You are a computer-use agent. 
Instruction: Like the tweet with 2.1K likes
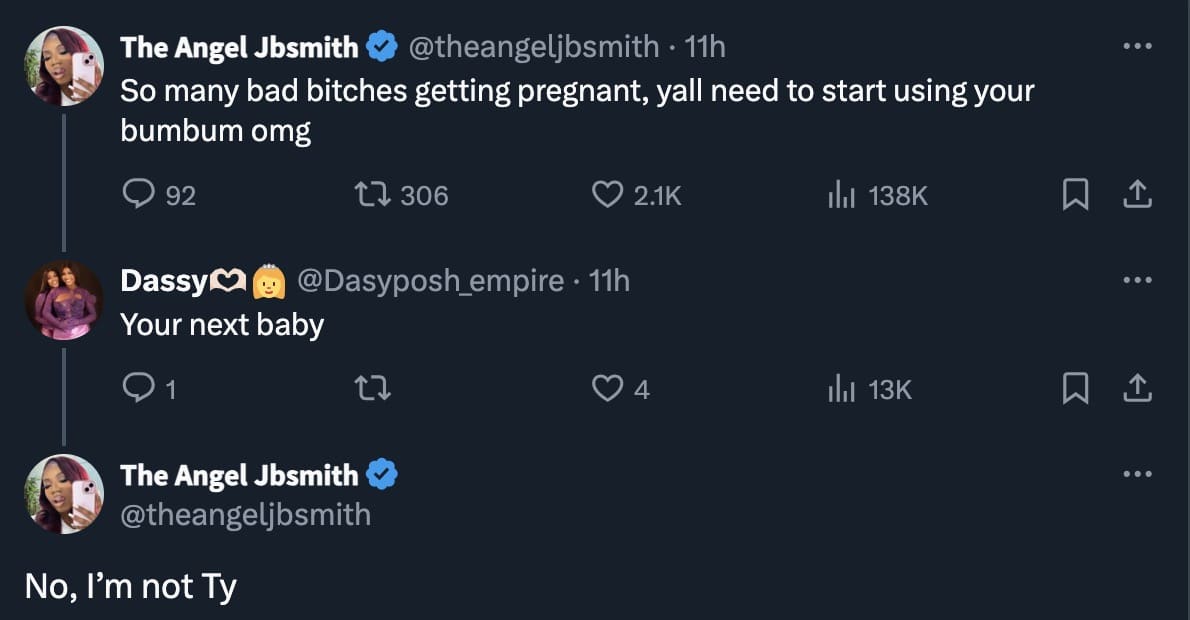click(608, 195)
